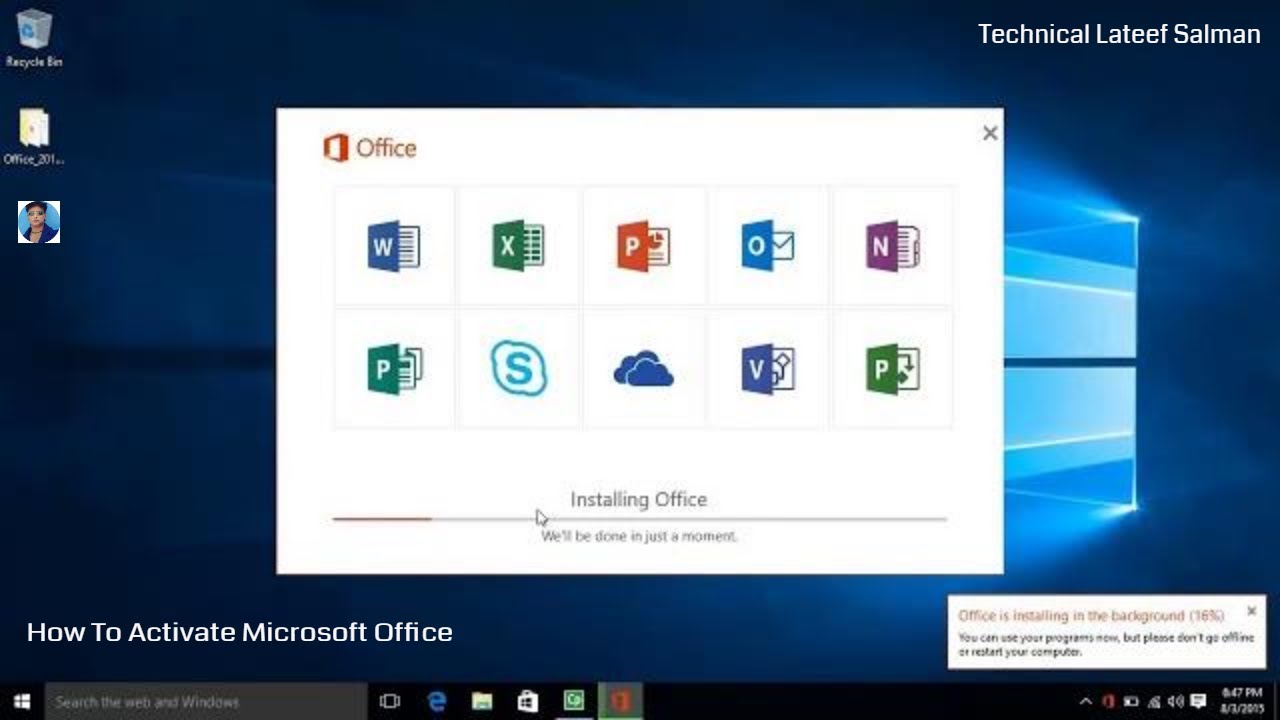The height and width of the screenshot is (720, 1280).
Task: Click the 'Installing Office' text
Action: click(x=638, y=499)
